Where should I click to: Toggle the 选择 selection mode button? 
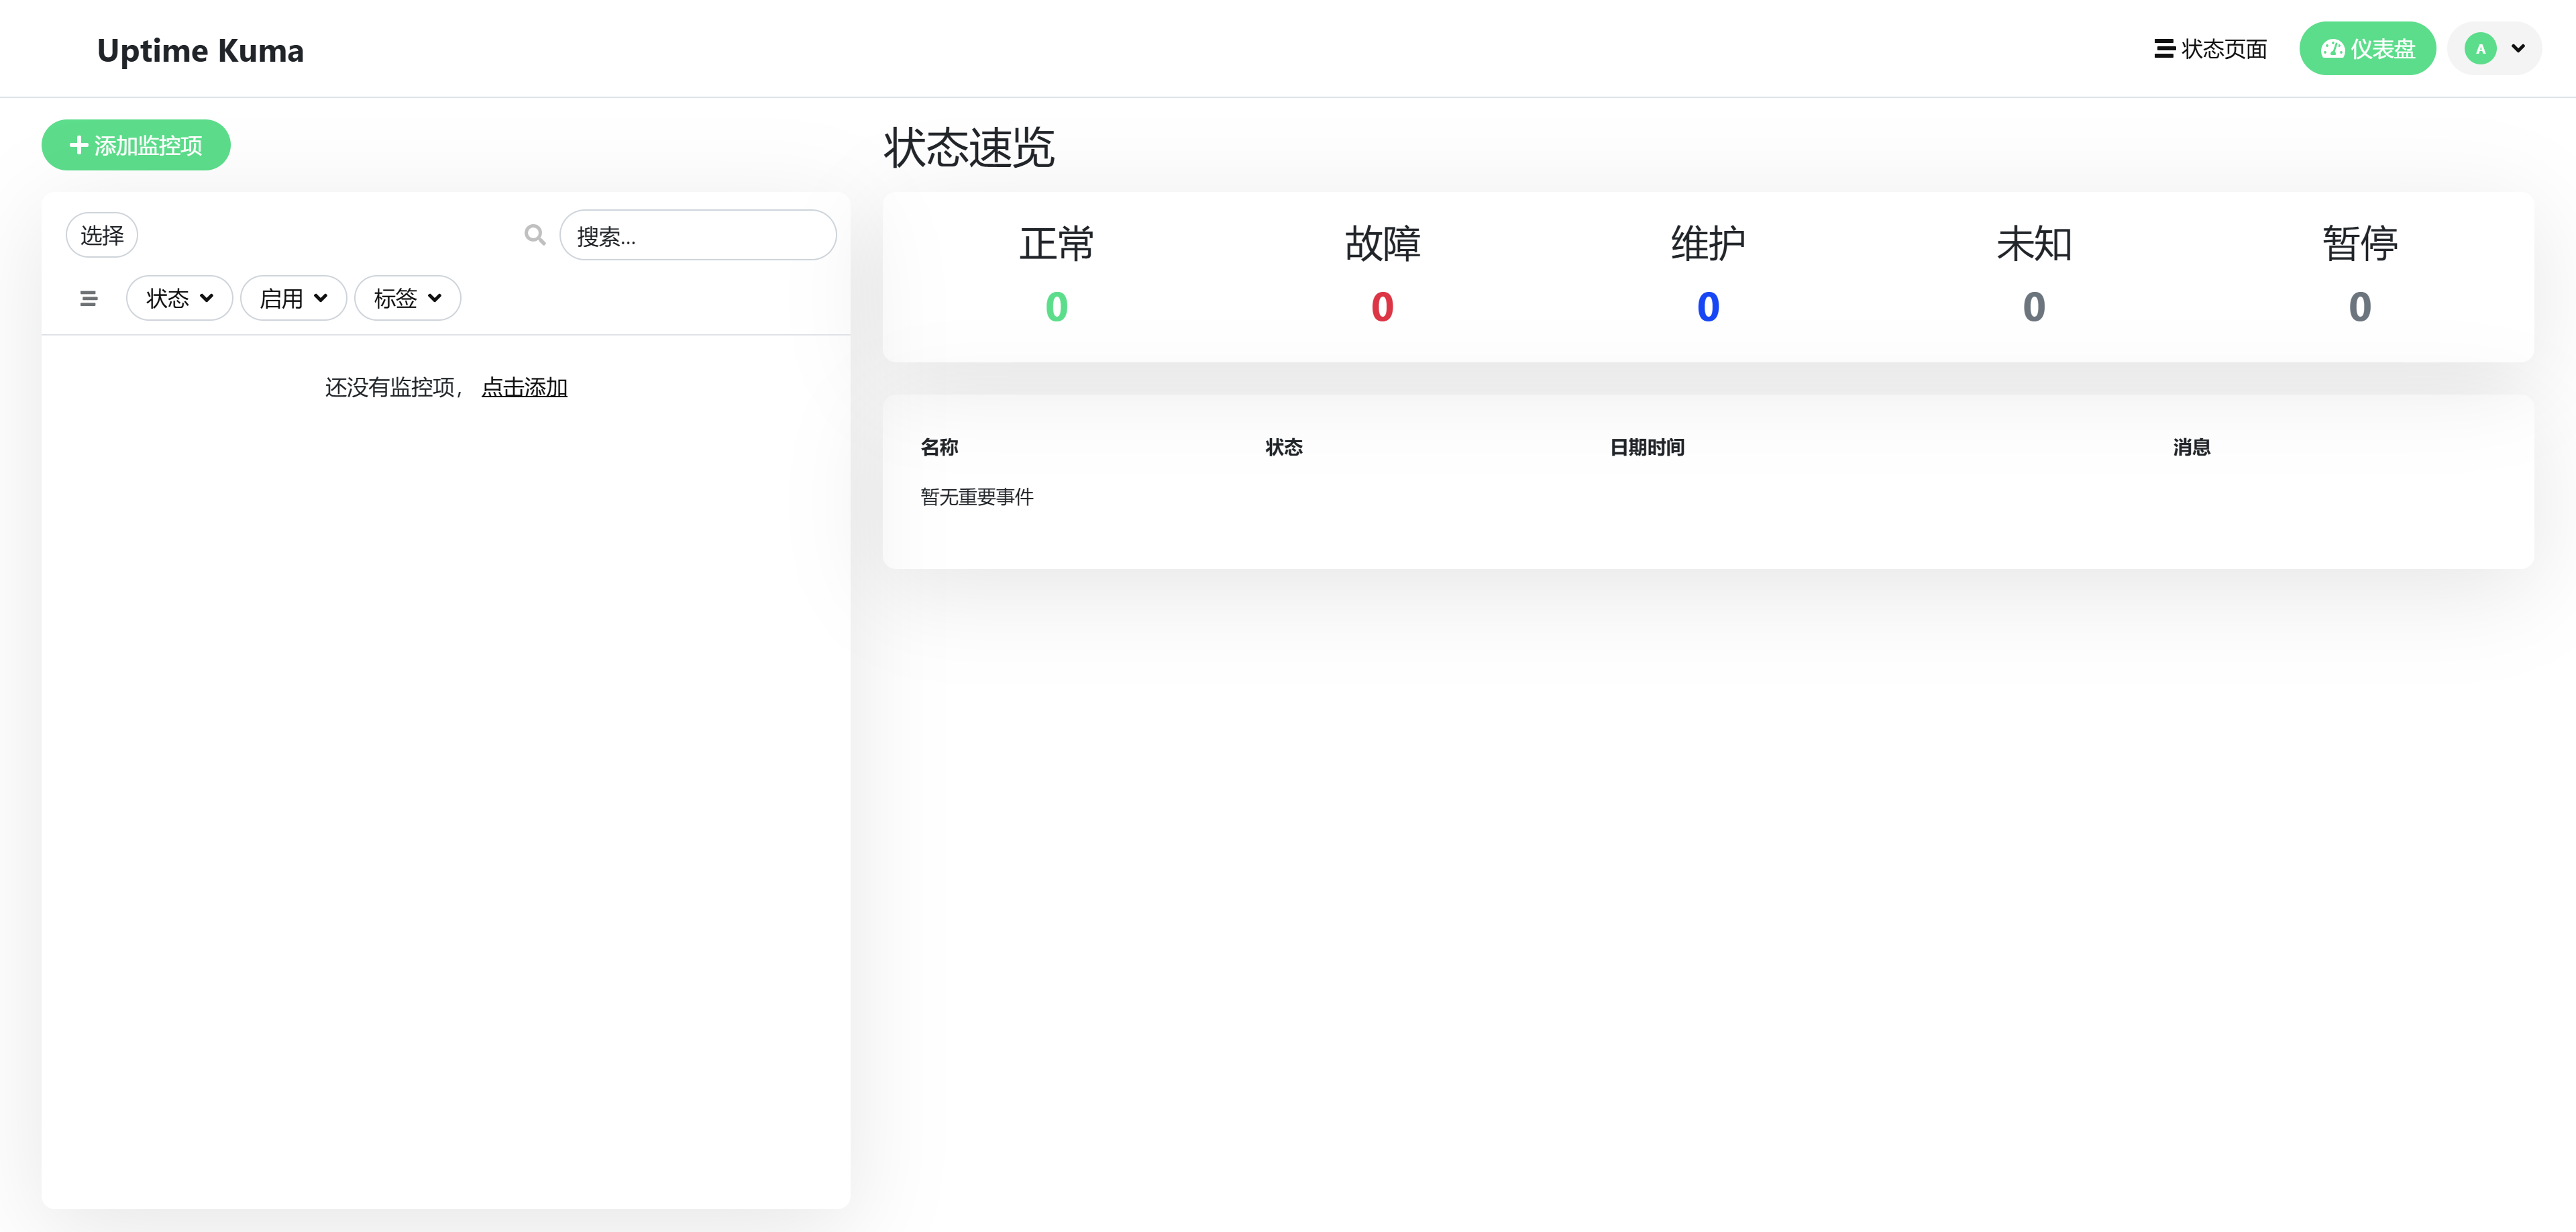[102, 235]
